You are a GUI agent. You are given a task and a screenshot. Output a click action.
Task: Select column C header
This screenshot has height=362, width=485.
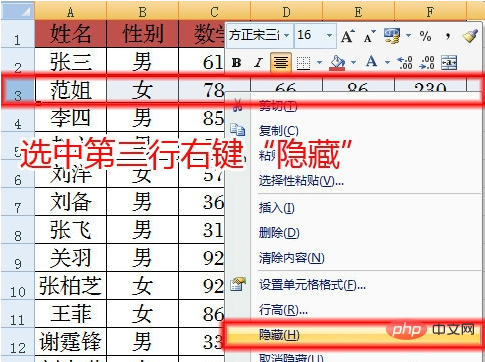click(214, 11)
